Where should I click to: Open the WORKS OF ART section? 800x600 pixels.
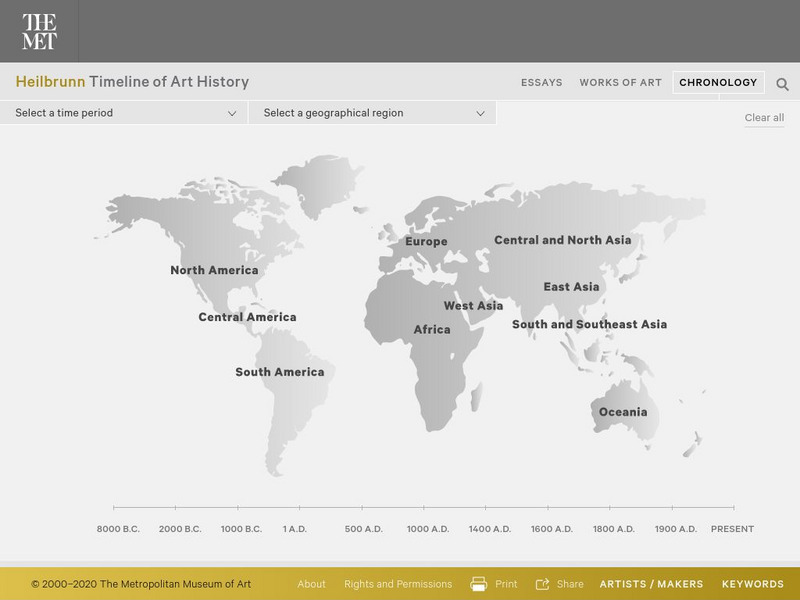pyautogui.click(x=620, y=82)
